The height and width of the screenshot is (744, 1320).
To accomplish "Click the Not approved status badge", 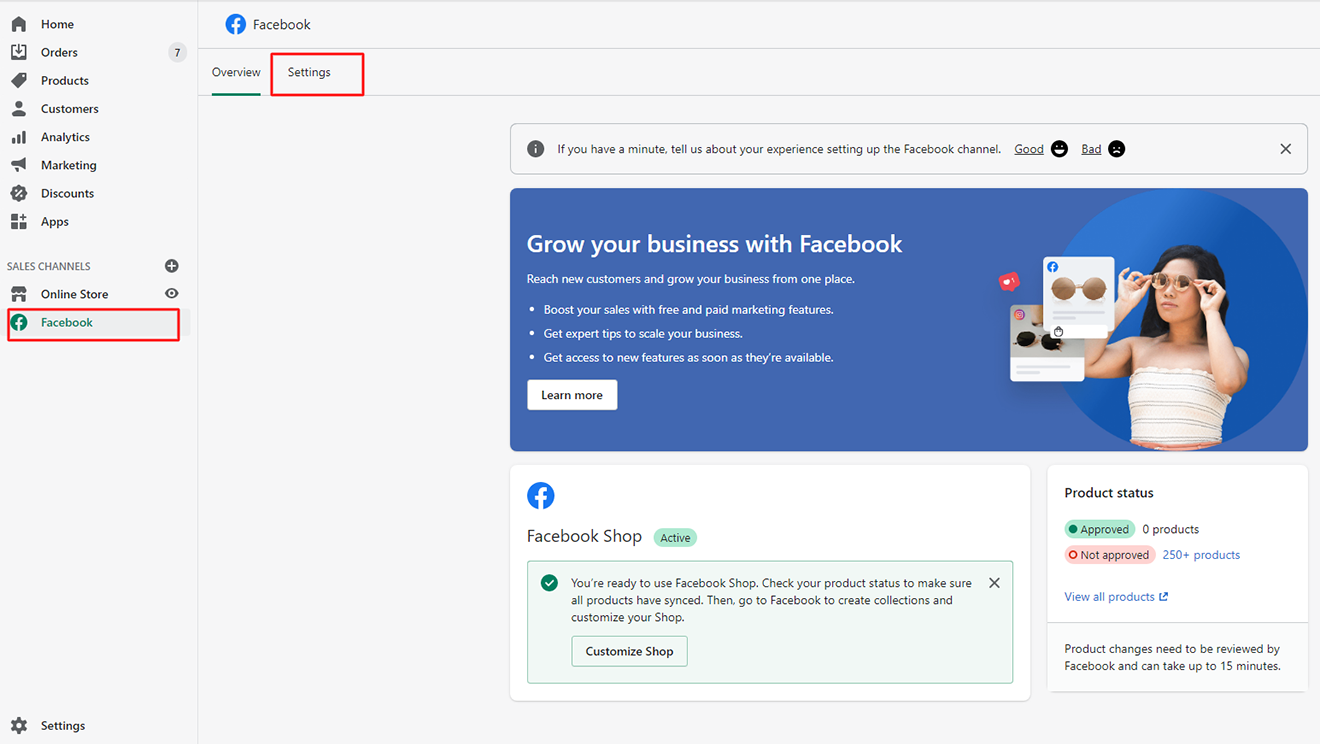I will (x=1109, y=555).
